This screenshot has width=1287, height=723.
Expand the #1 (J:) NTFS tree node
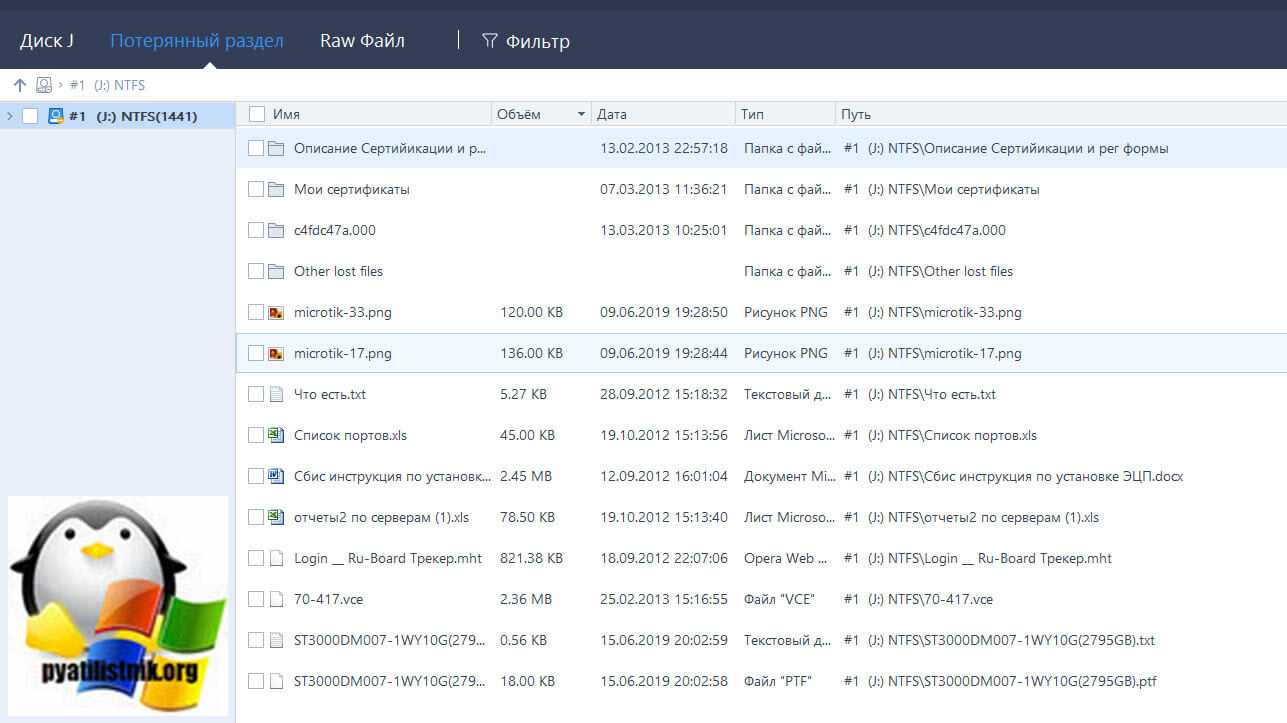tap(9, 116)
